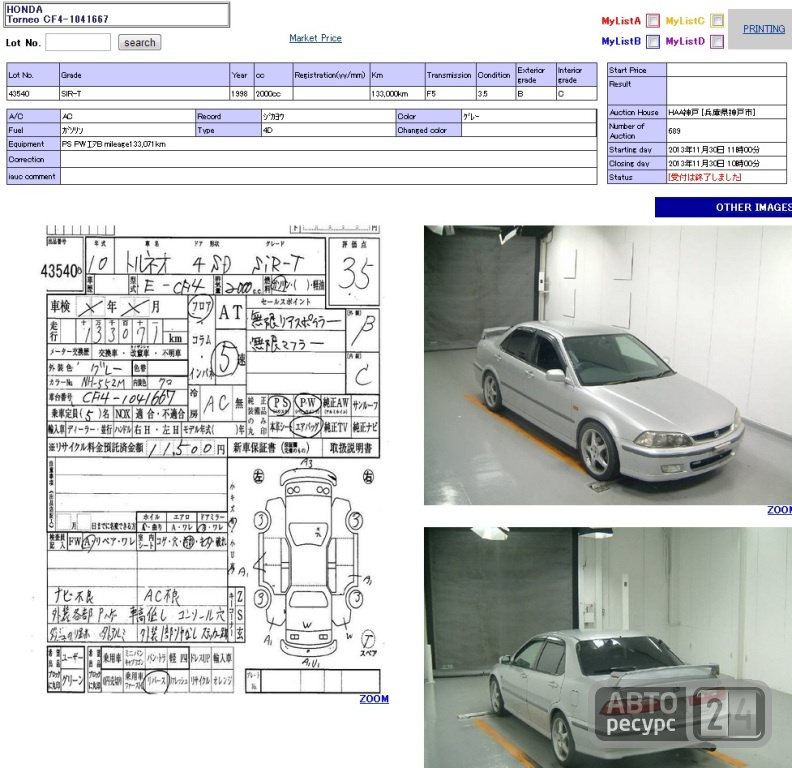The image size is (792, 768).
Task: Click the Lot No. input field
Action: pyautogui.click(x=78, y=42)
